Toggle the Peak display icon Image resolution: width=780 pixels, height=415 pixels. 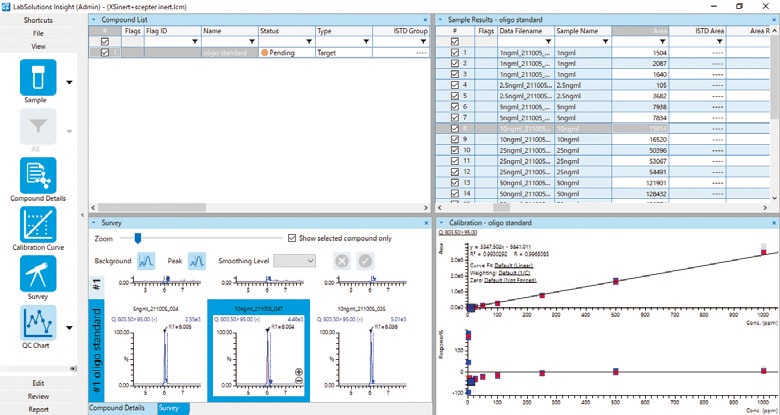pyautogui.click(x=197, y=260)
